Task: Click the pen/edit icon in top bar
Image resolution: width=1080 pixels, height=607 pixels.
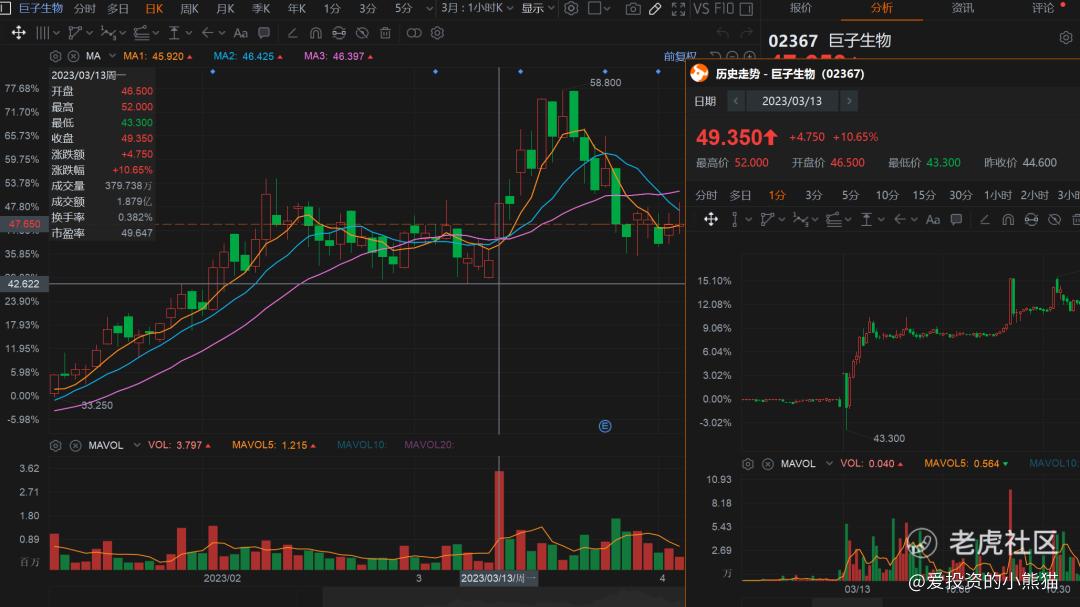Action: (655, 9)
